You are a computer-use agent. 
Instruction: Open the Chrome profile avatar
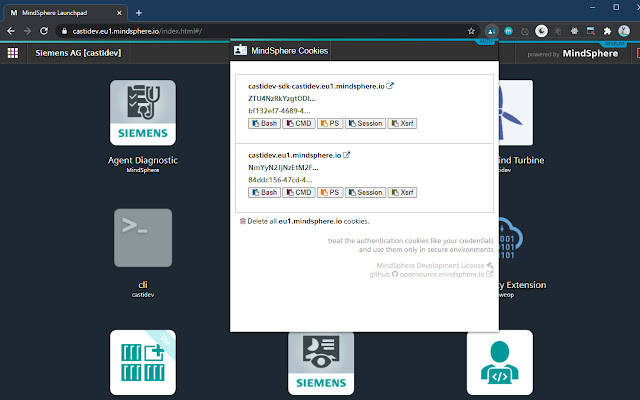click(x=624, y=31)
